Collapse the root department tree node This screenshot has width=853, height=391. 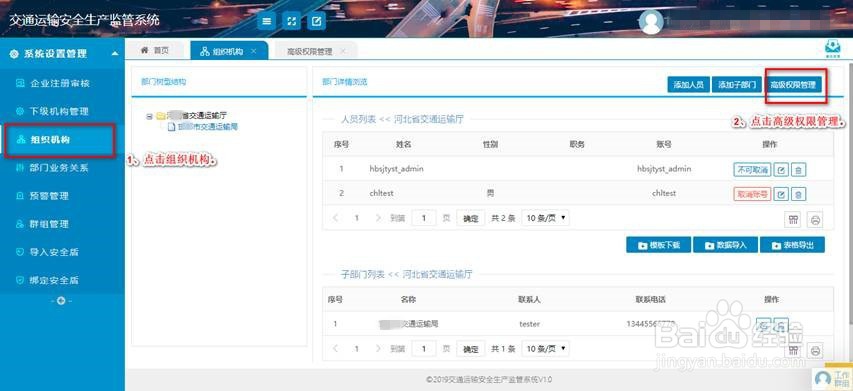coord(149,116)
